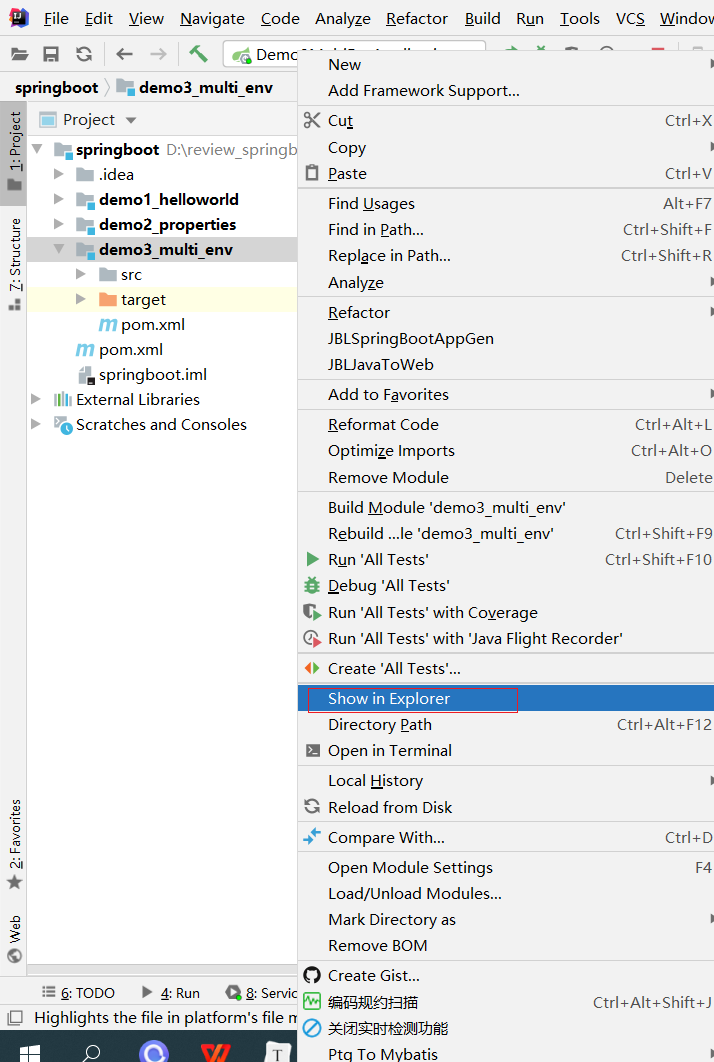Select the springboot.iml file in tree
The width and height of the screenshot is (714, 1062).
(152, 374)
